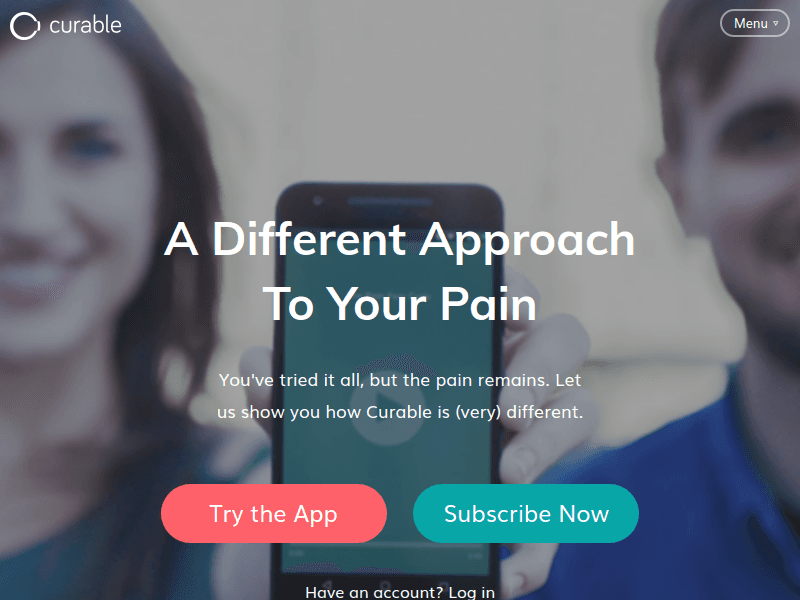
Task: Click the phone's earpiece speaker bar
Action: pos(390,202)
